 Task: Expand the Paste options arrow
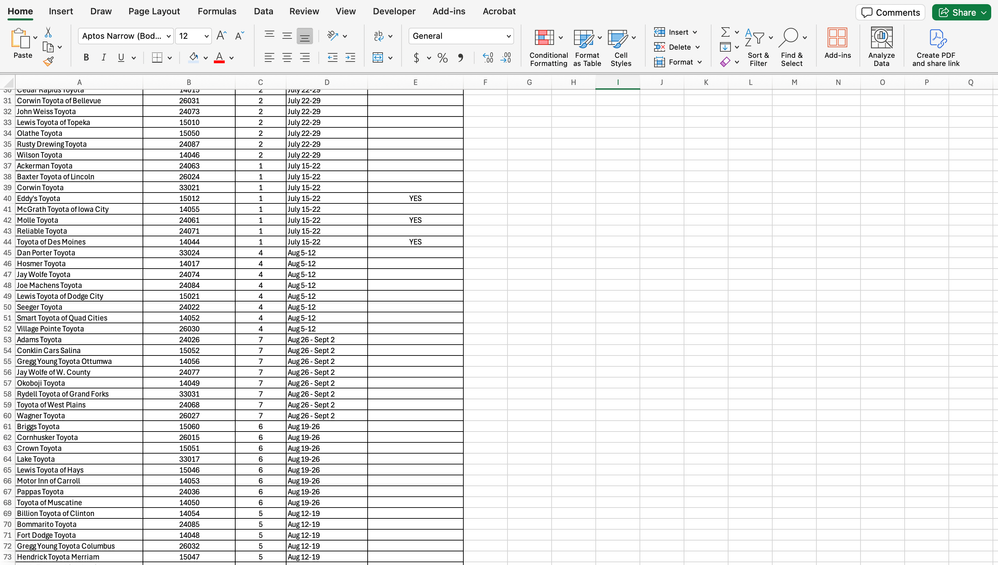click(35, 38)
